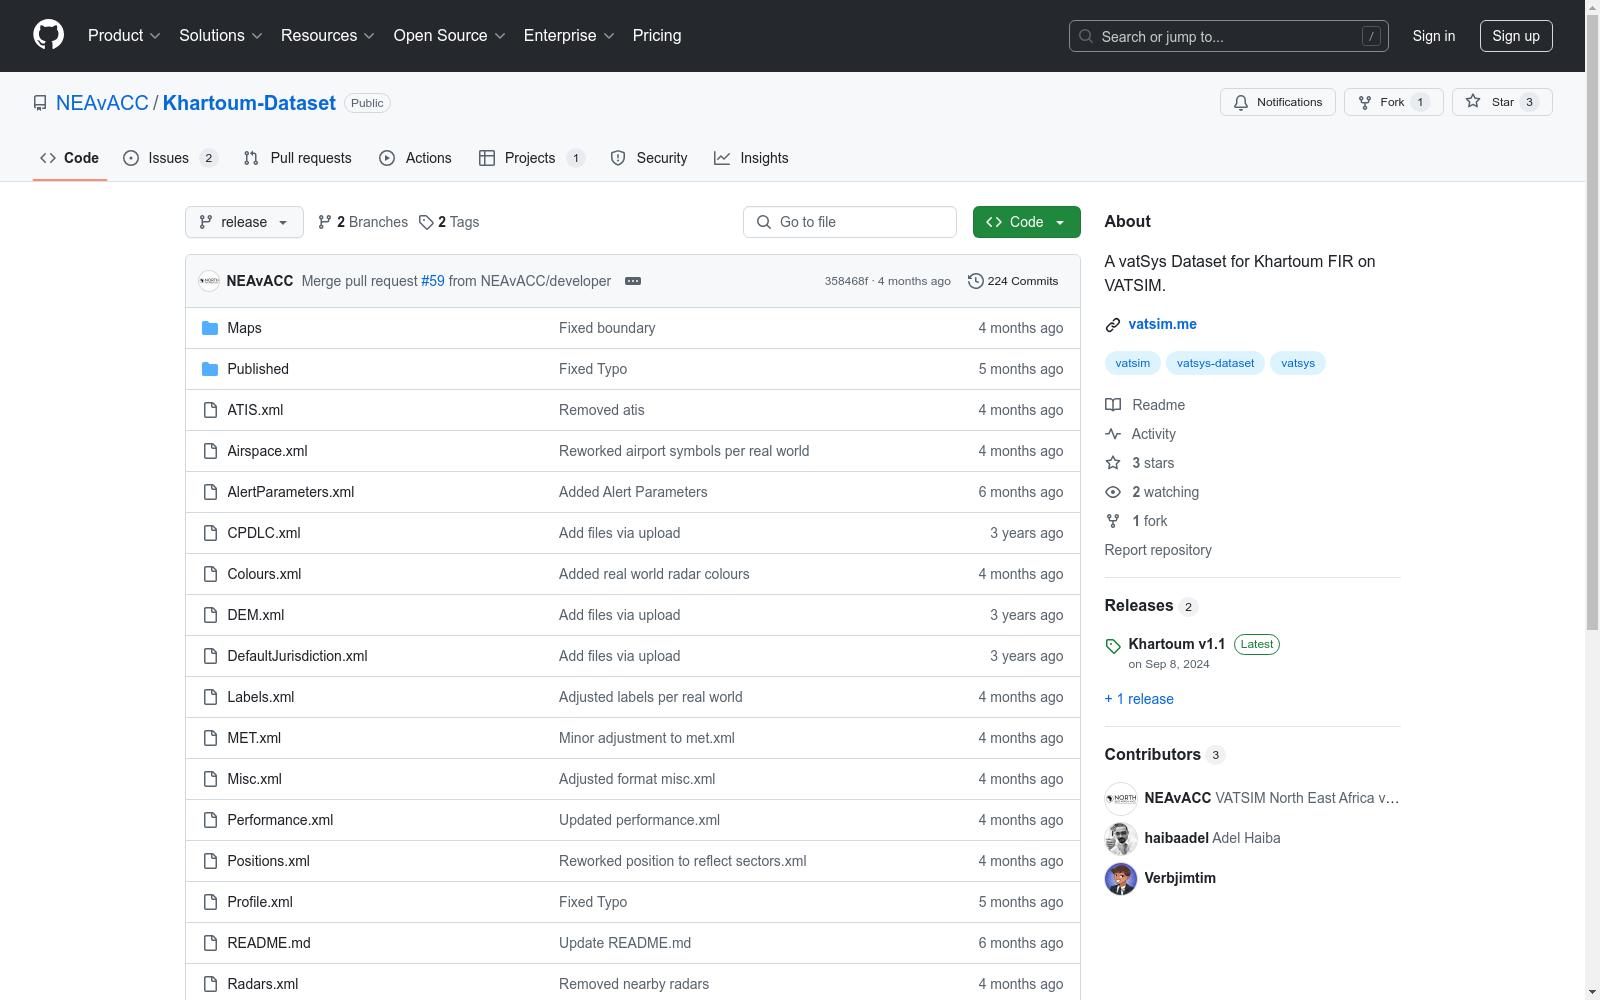Open the Radars.xml file
Screen dimensions: 1600x1000
click(x=263, y=984)
